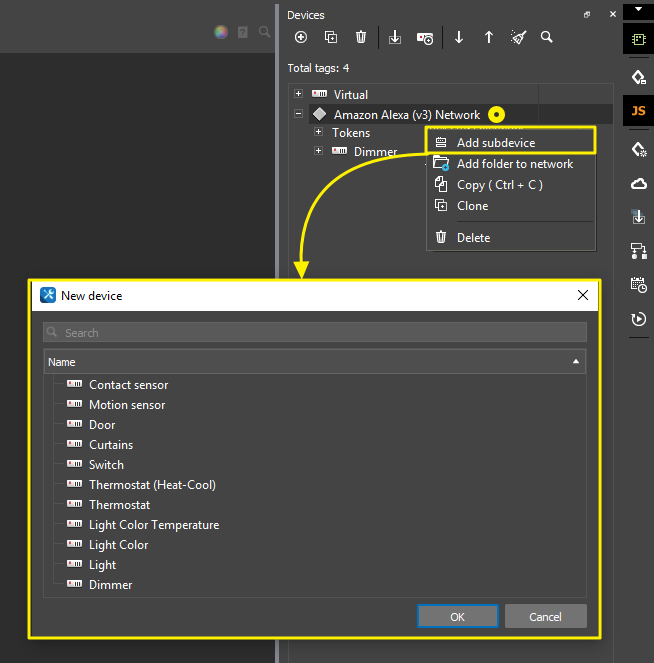Click the OK button
The width and height of the screenshot is (654, 663).
click(457, 616)
